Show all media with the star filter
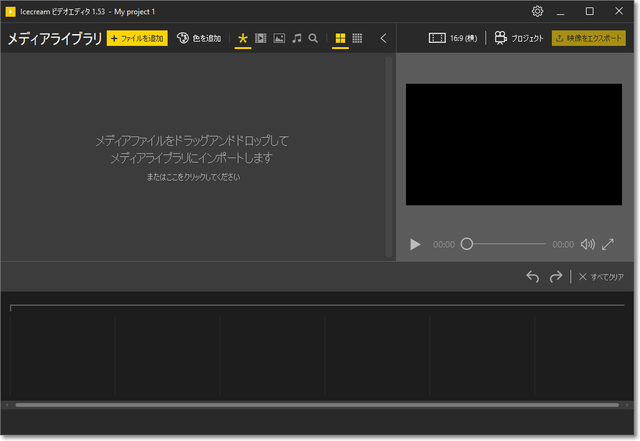 tap(243, 38)
